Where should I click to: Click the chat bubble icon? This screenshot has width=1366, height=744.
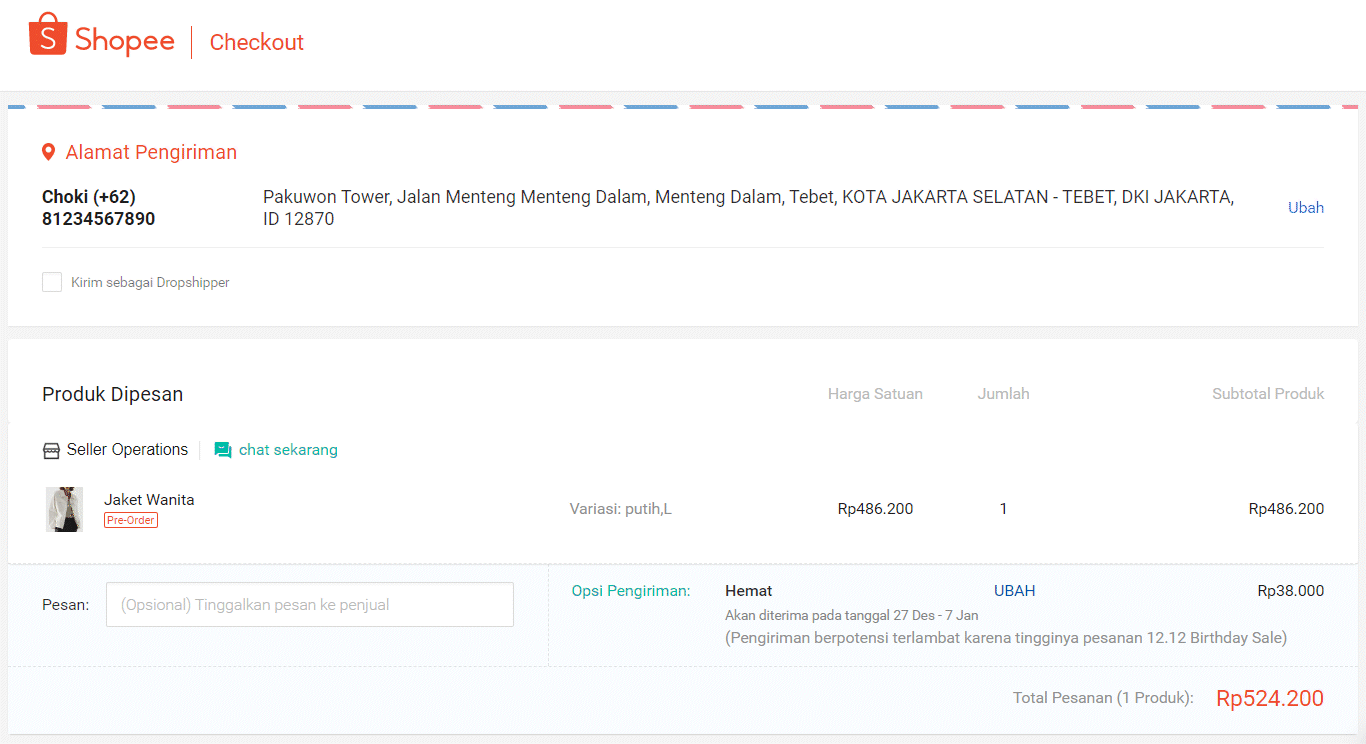click(223, 450)
